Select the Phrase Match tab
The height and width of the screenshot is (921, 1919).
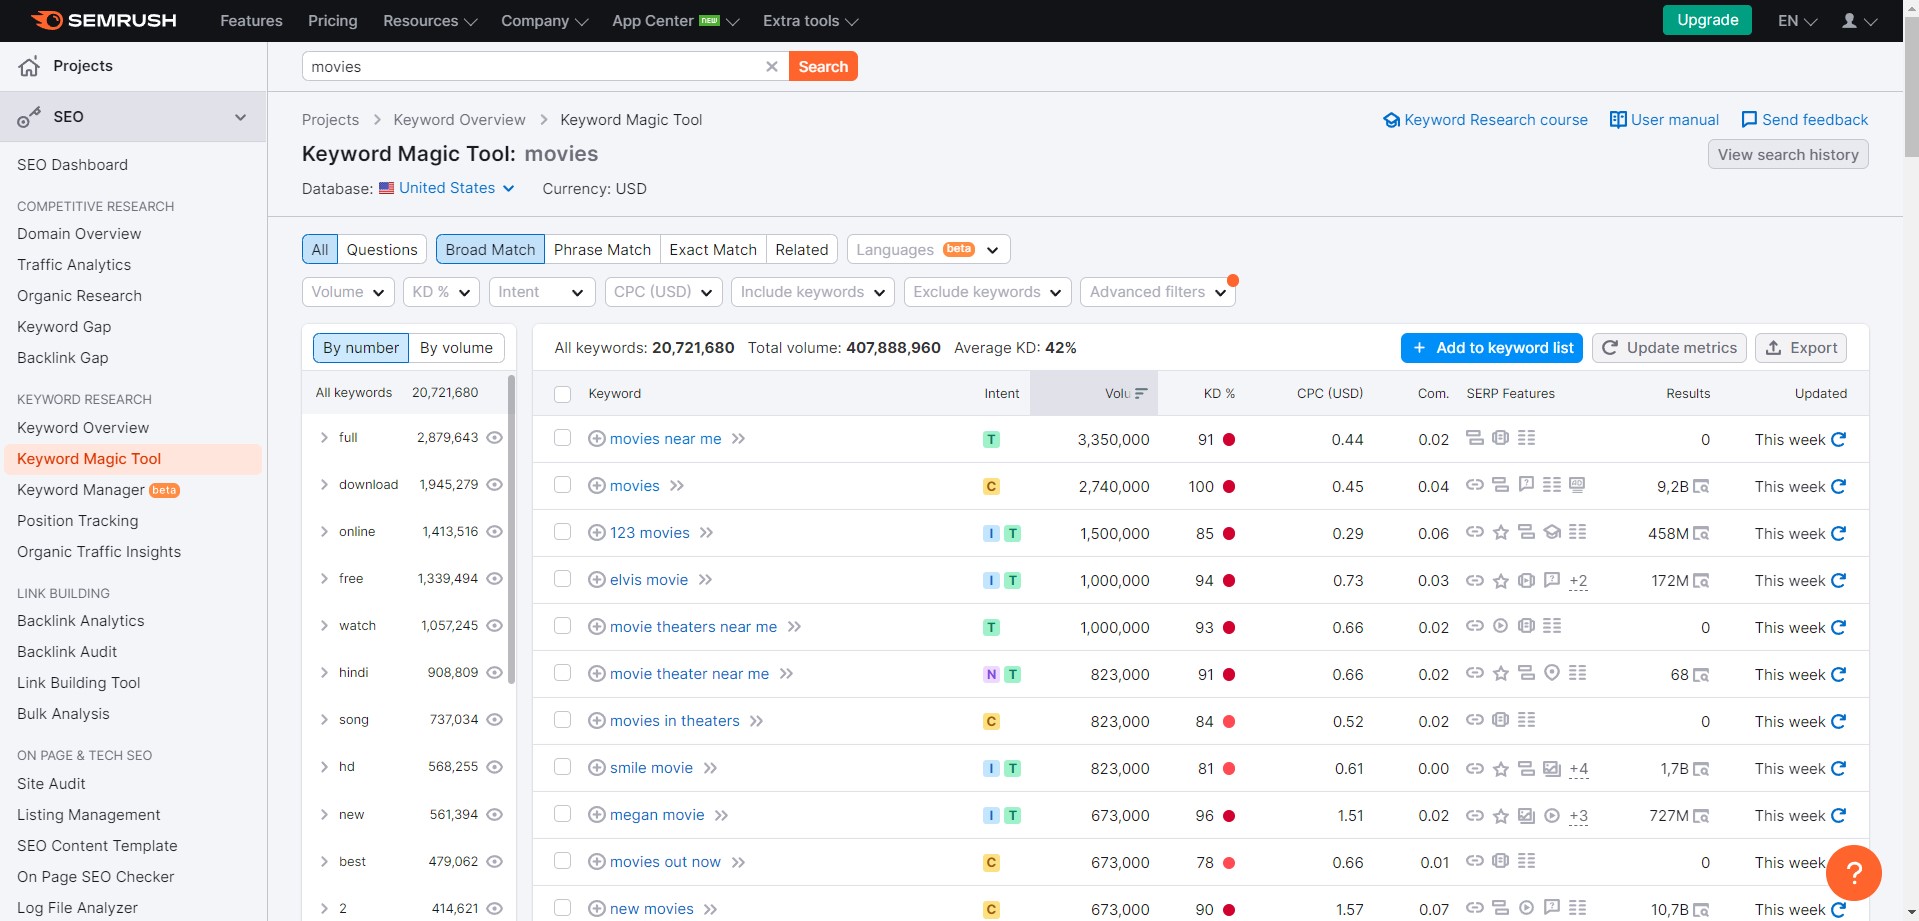click(602, 250)
